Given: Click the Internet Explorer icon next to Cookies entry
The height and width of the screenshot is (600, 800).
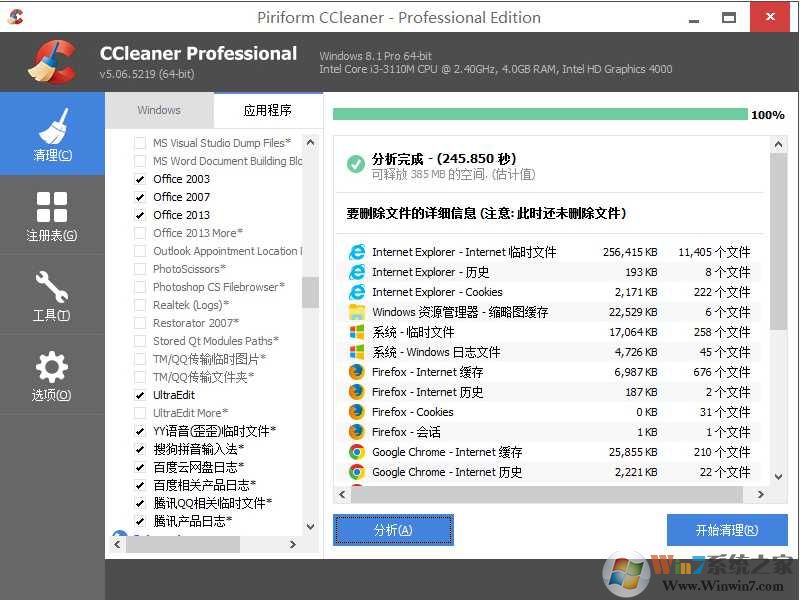Looking at the screenshot, I should point(357,292).
